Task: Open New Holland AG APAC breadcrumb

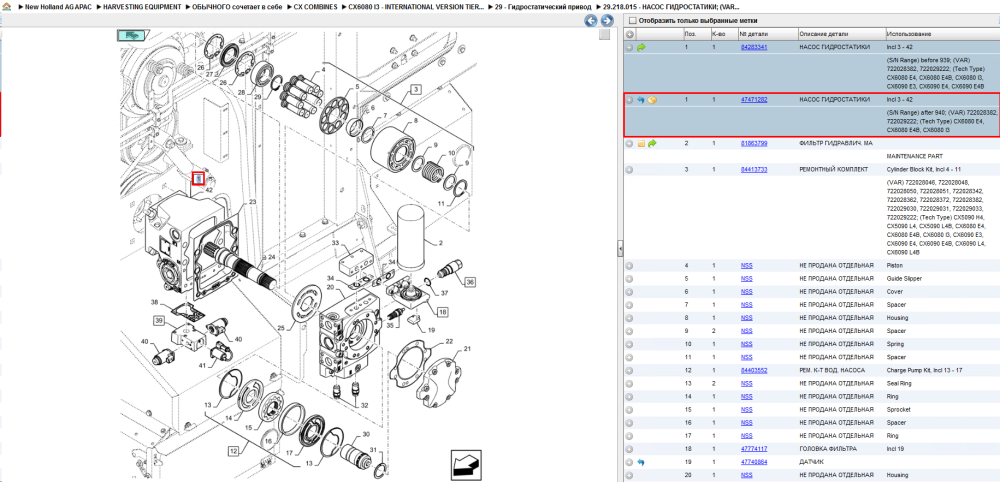Action: (58, 6)
